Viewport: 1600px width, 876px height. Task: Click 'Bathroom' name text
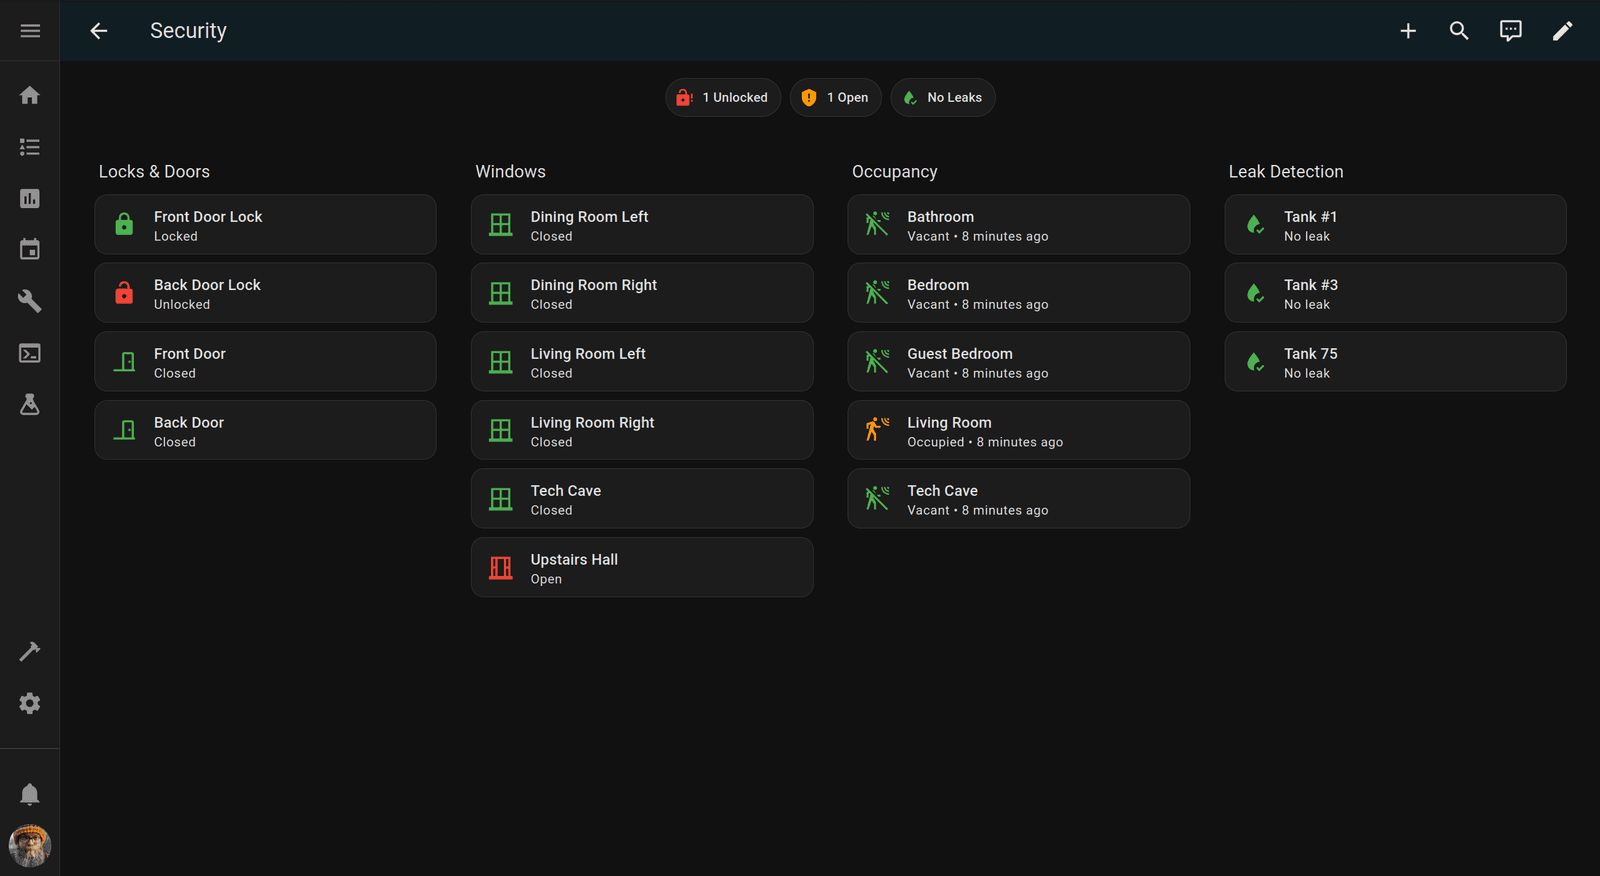pyautogui.click(x=940, y=217)
